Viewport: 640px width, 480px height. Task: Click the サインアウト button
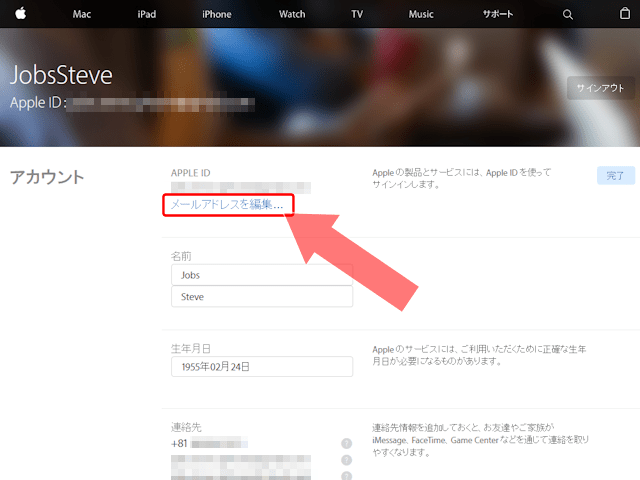point(600,88)
